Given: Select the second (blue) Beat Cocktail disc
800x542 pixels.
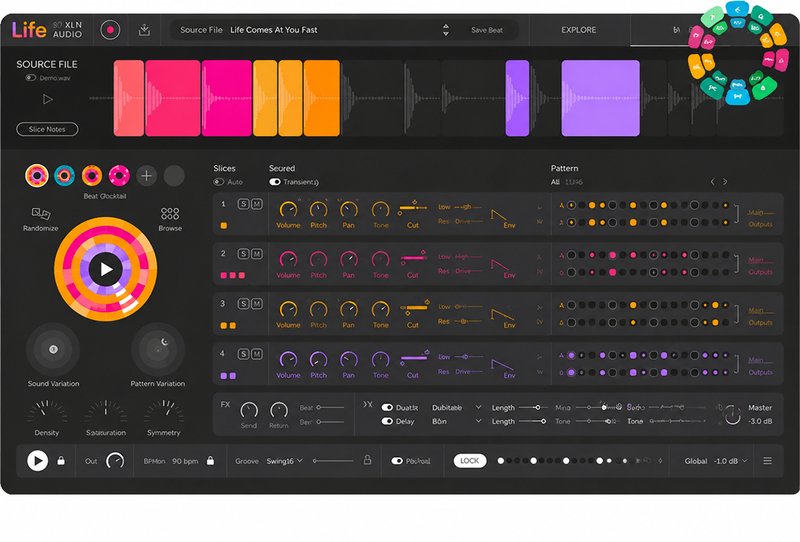Looking at the screenshot, I should pyautogui.click(x=64, y=176).
